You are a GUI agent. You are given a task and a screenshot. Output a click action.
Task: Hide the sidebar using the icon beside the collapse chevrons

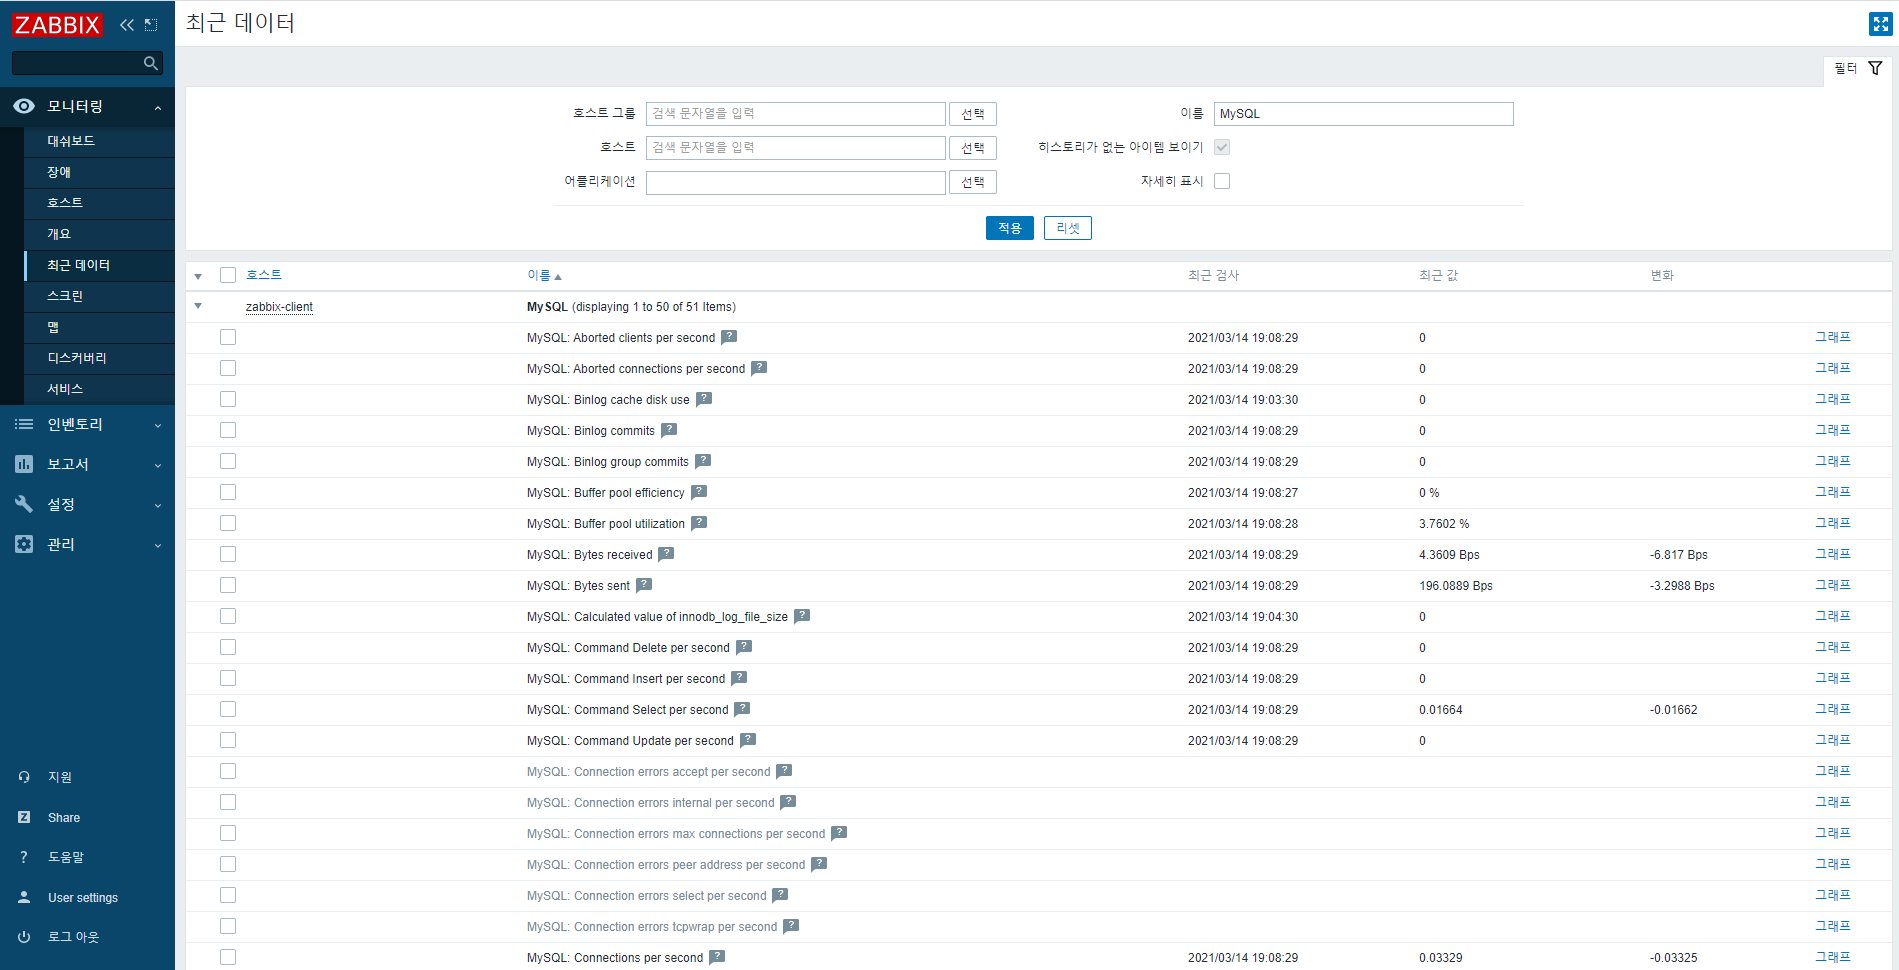pyautogui.click(x=151, y=24)
